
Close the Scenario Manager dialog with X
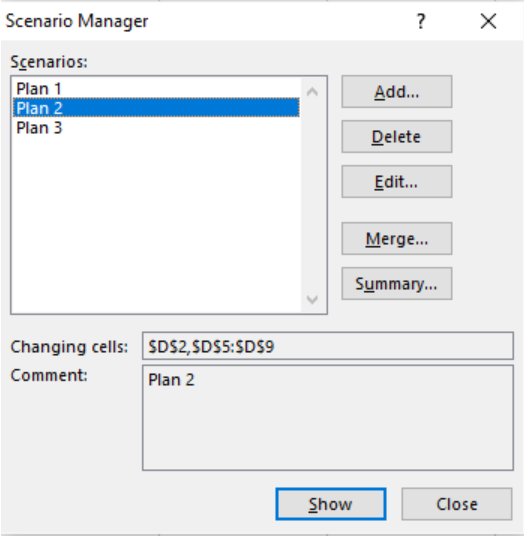488,21
